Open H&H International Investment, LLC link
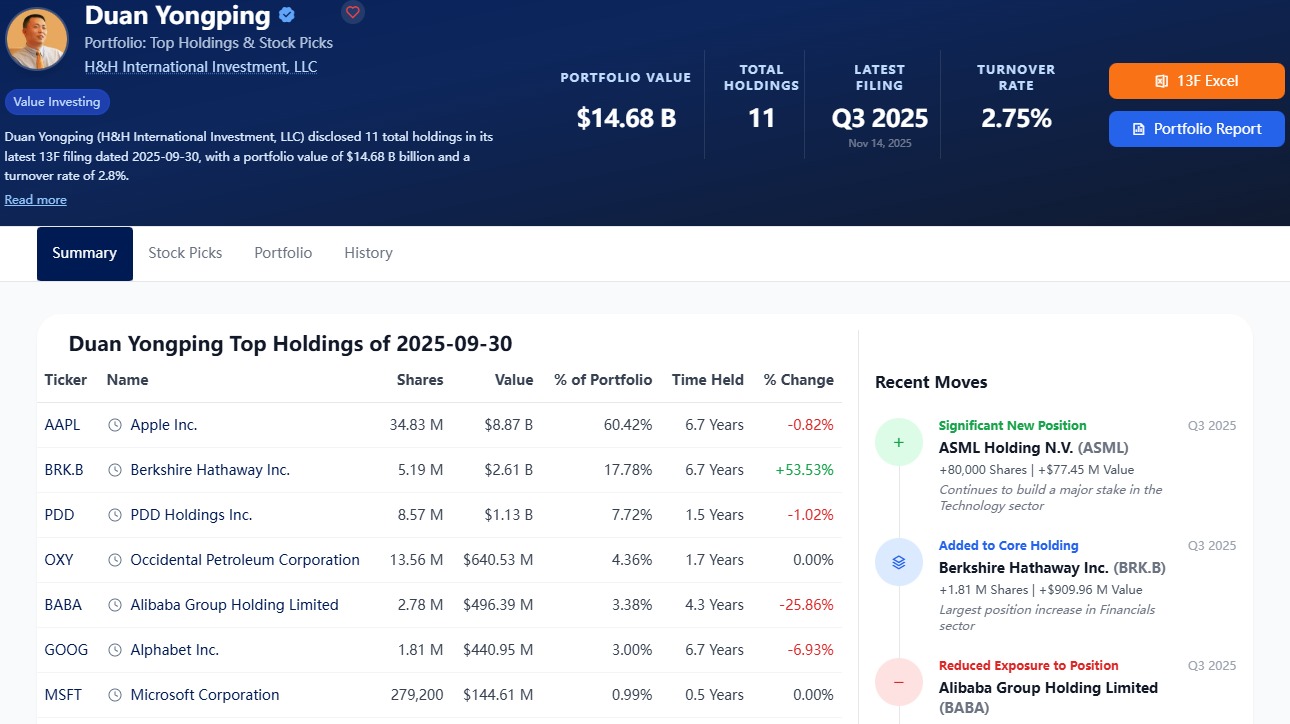This screenshot has height=724, width=1290. (x=201, y=67)
